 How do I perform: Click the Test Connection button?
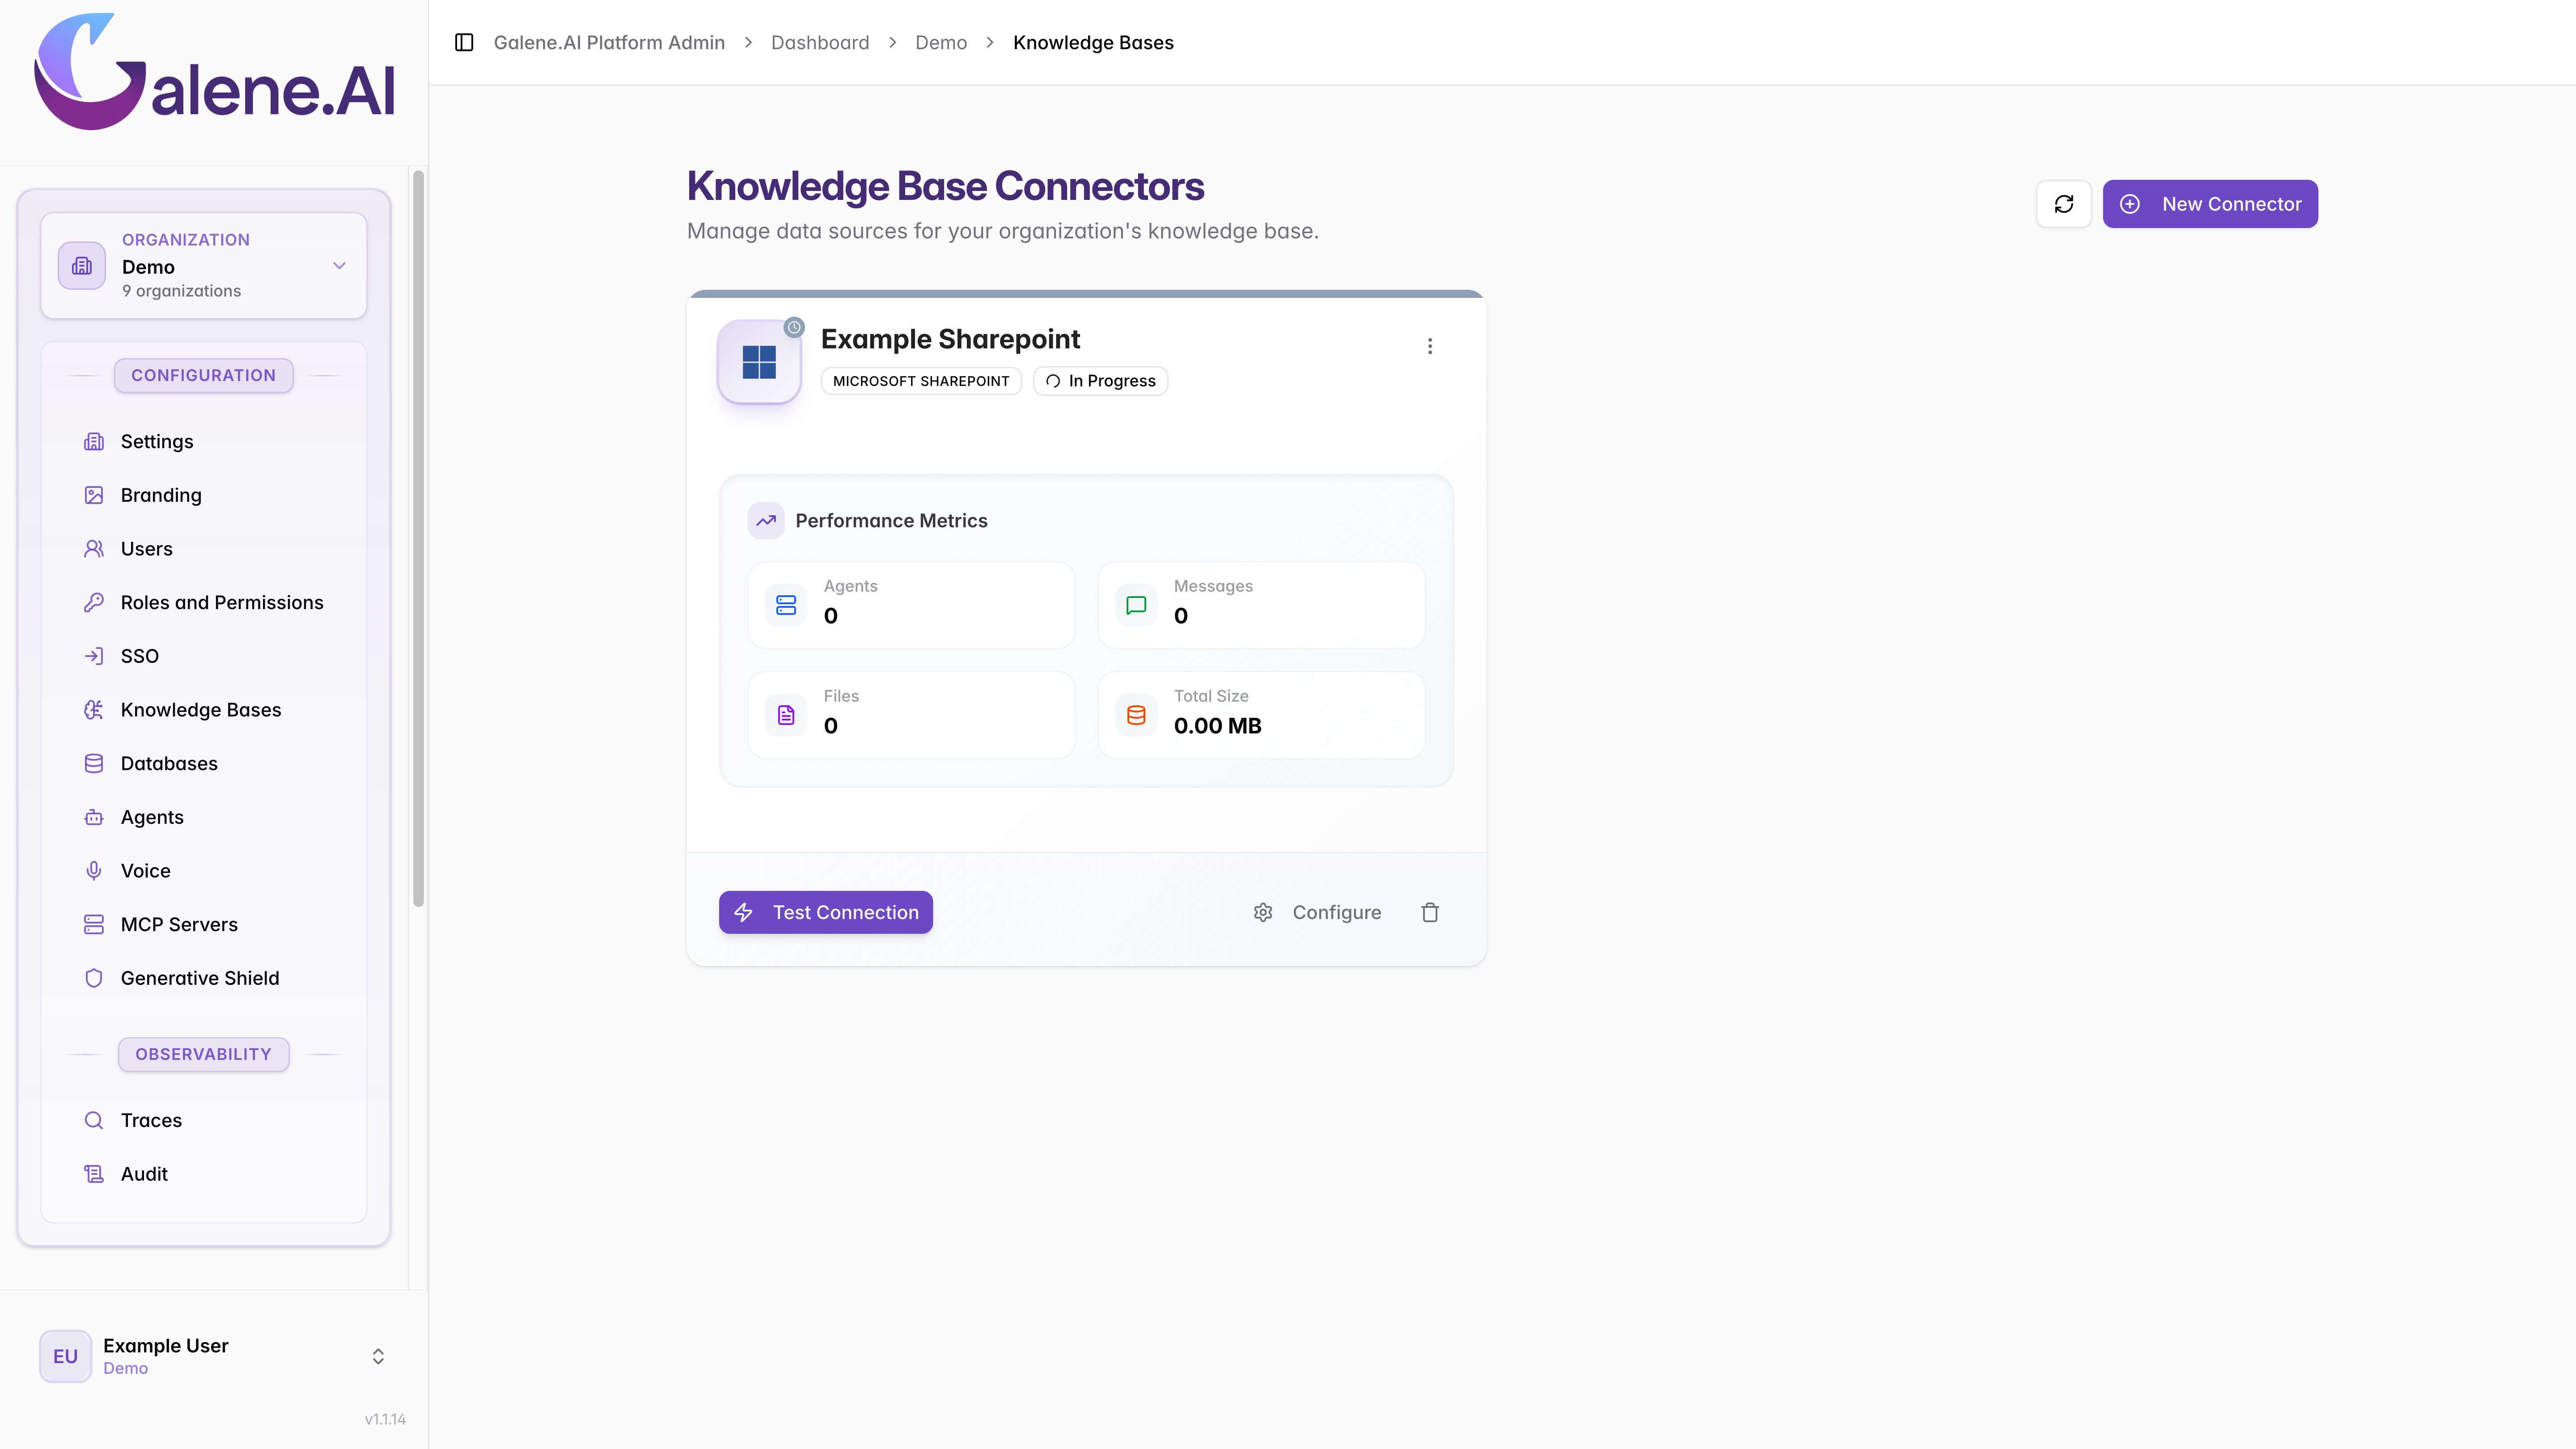(826, 912)
